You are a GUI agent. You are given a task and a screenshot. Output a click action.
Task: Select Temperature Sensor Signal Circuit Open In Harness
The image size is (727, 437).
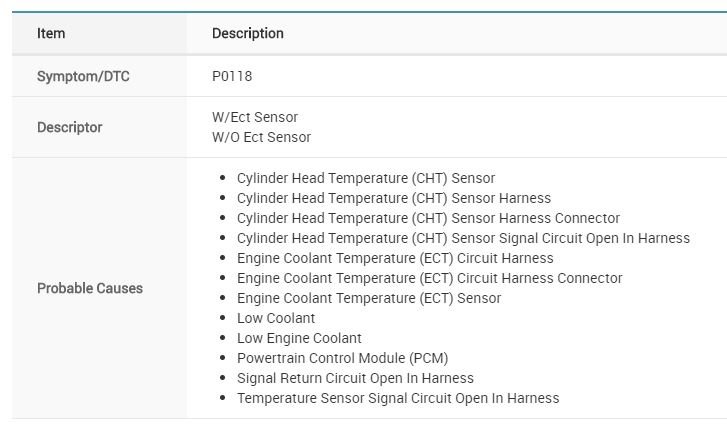(398, 398)
